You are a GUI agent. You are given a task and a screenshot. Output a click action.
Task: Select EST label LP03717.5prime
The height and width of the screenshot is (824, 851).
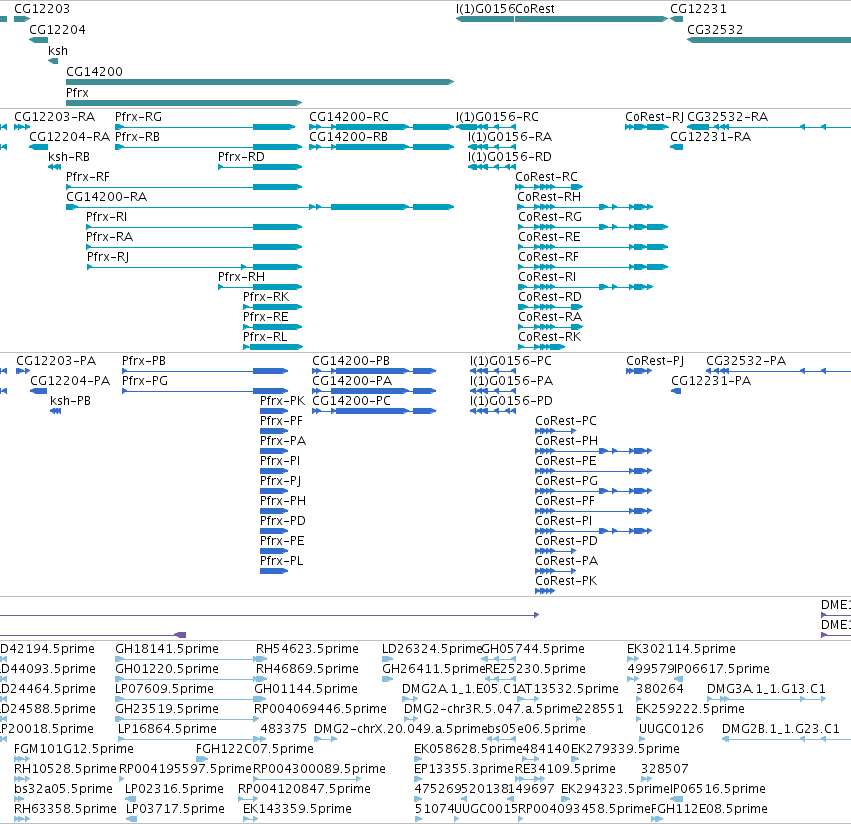175,809
